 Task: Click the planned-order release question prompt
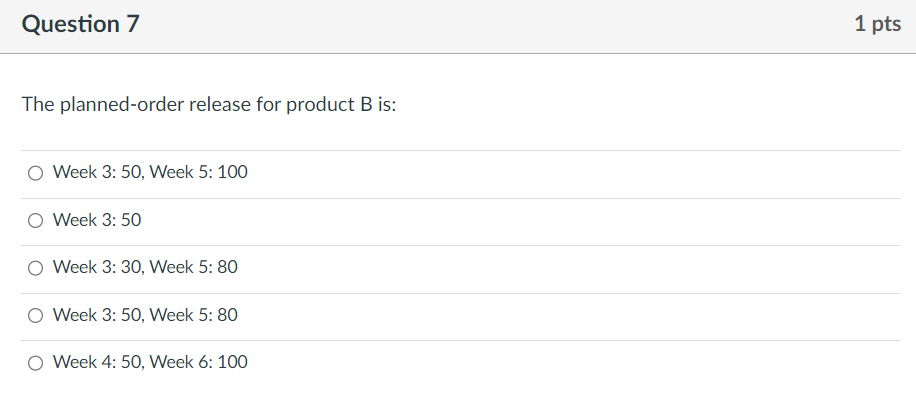coord(209,105)
